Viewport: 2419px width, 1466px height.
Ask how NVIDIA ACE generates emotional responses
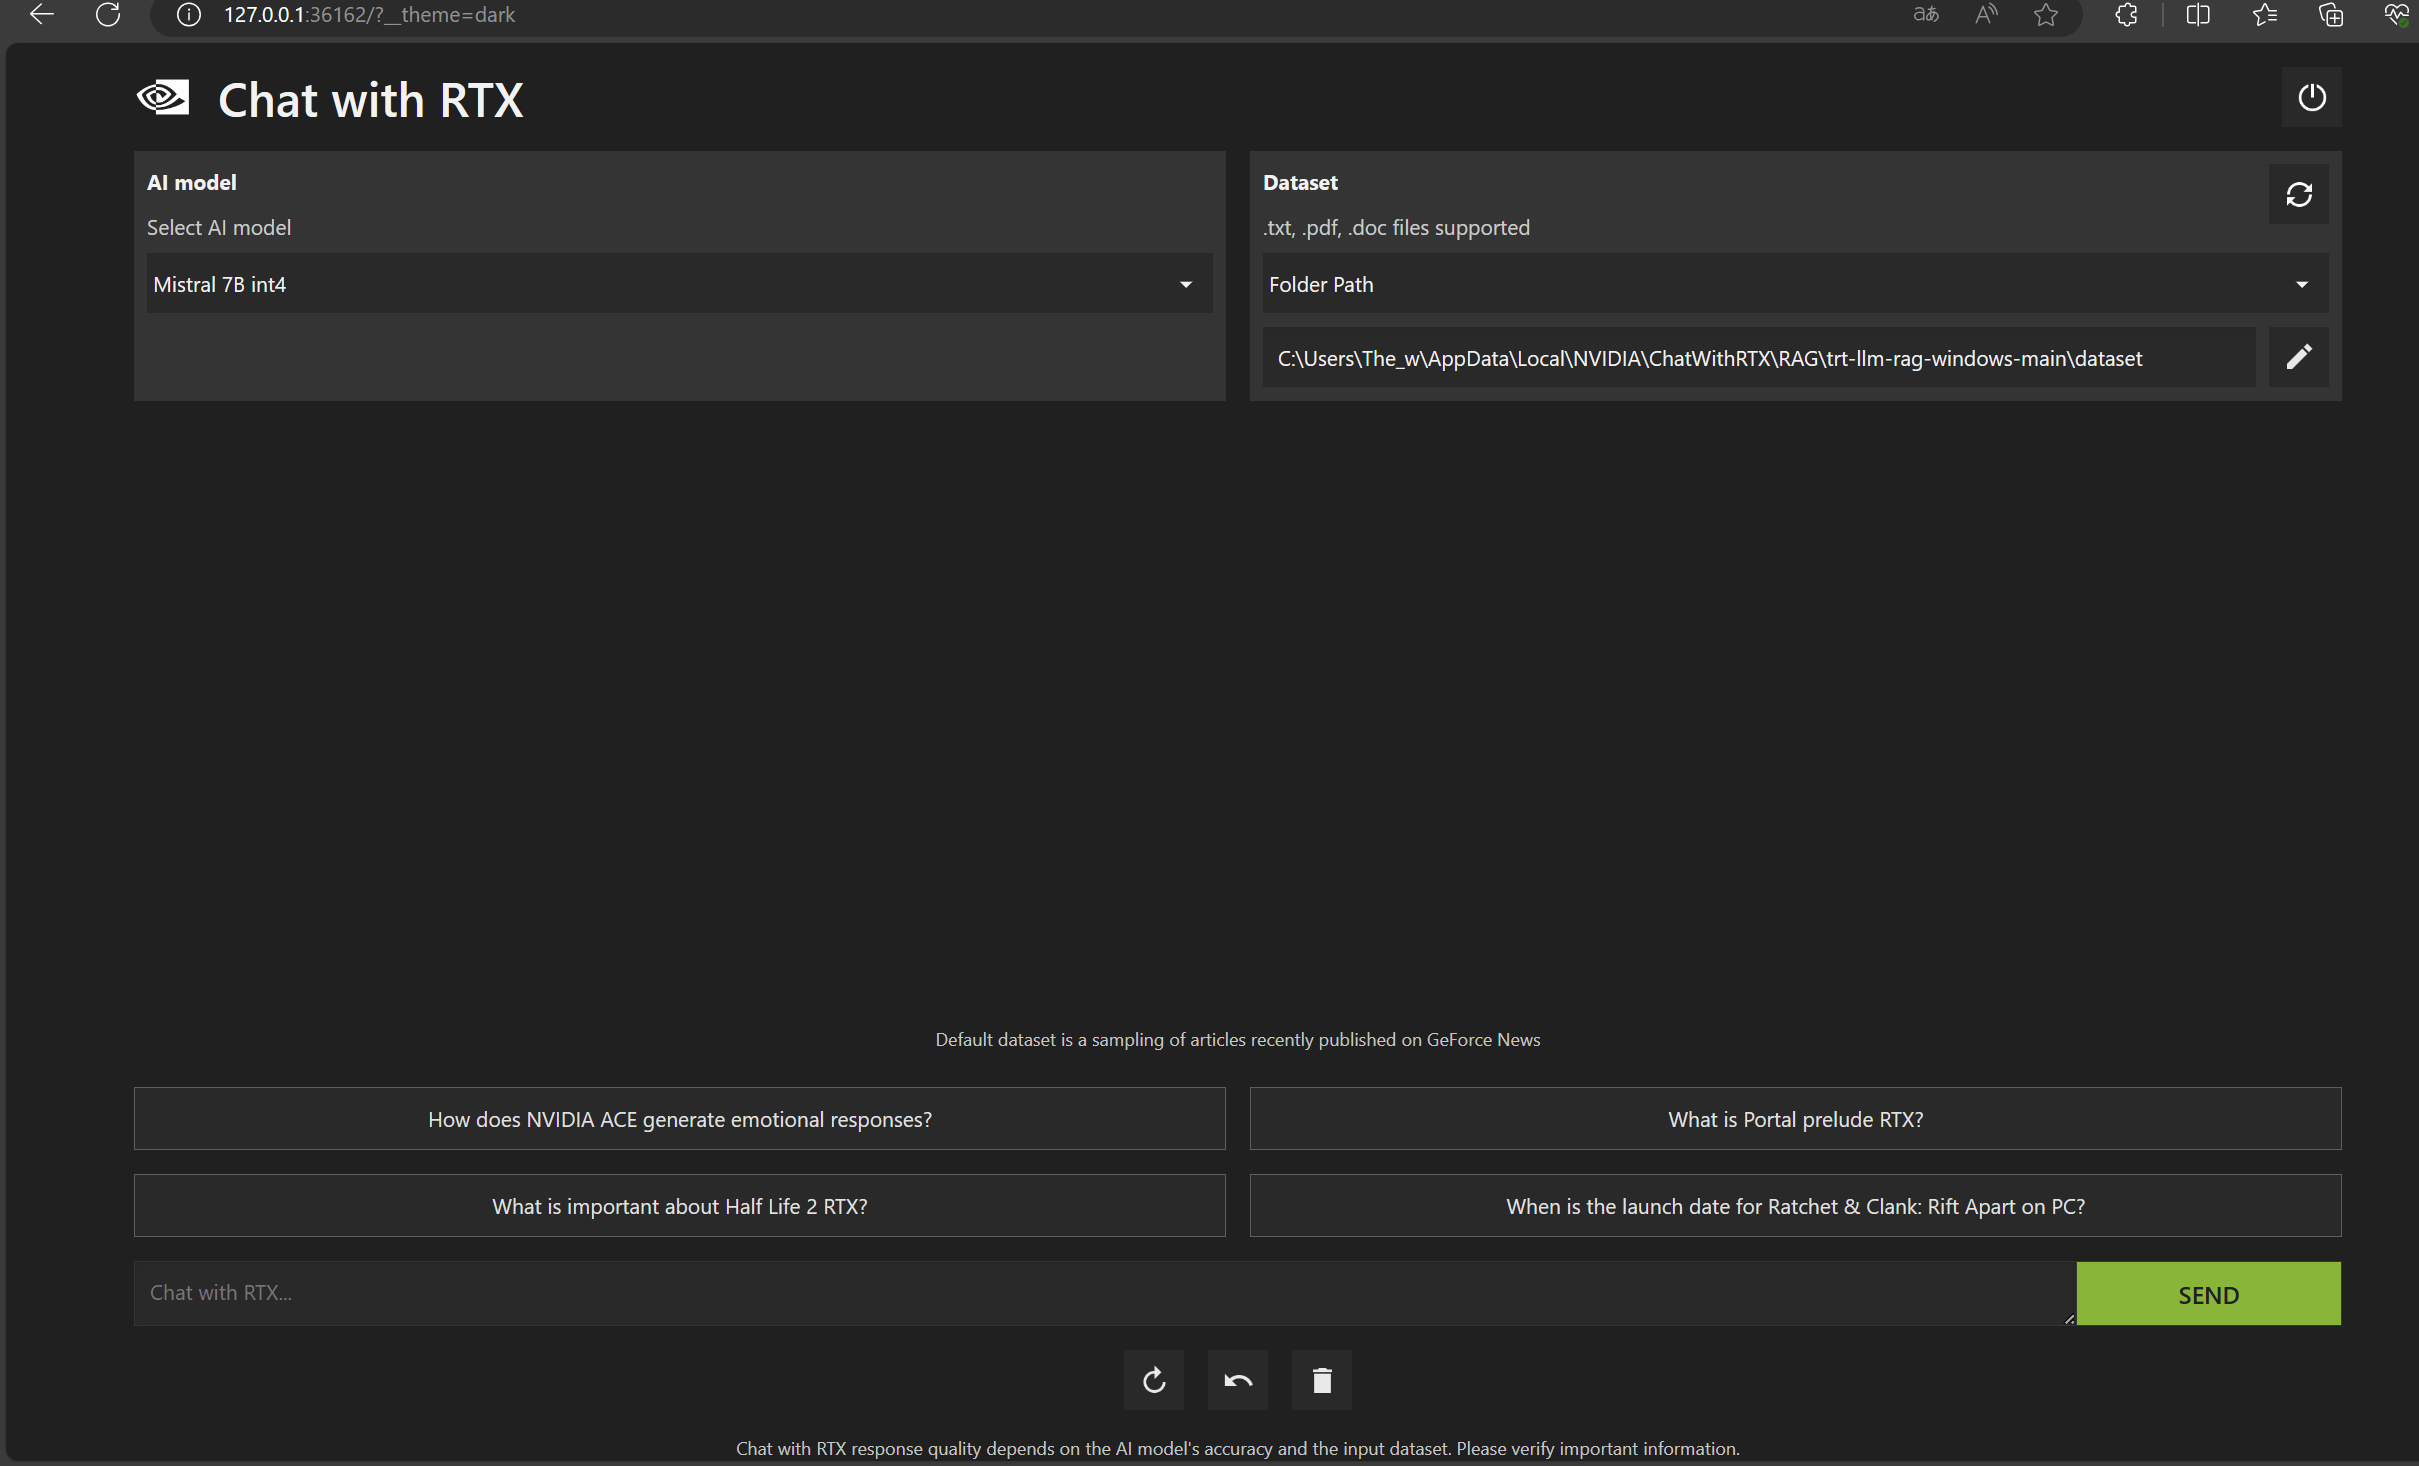[680, 1119]
